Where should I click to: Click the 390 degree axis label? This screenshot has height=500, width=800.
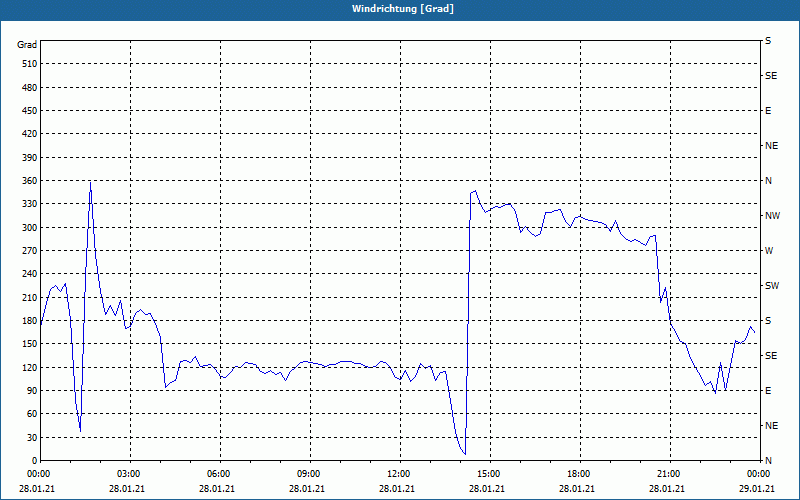pos(30,158)
